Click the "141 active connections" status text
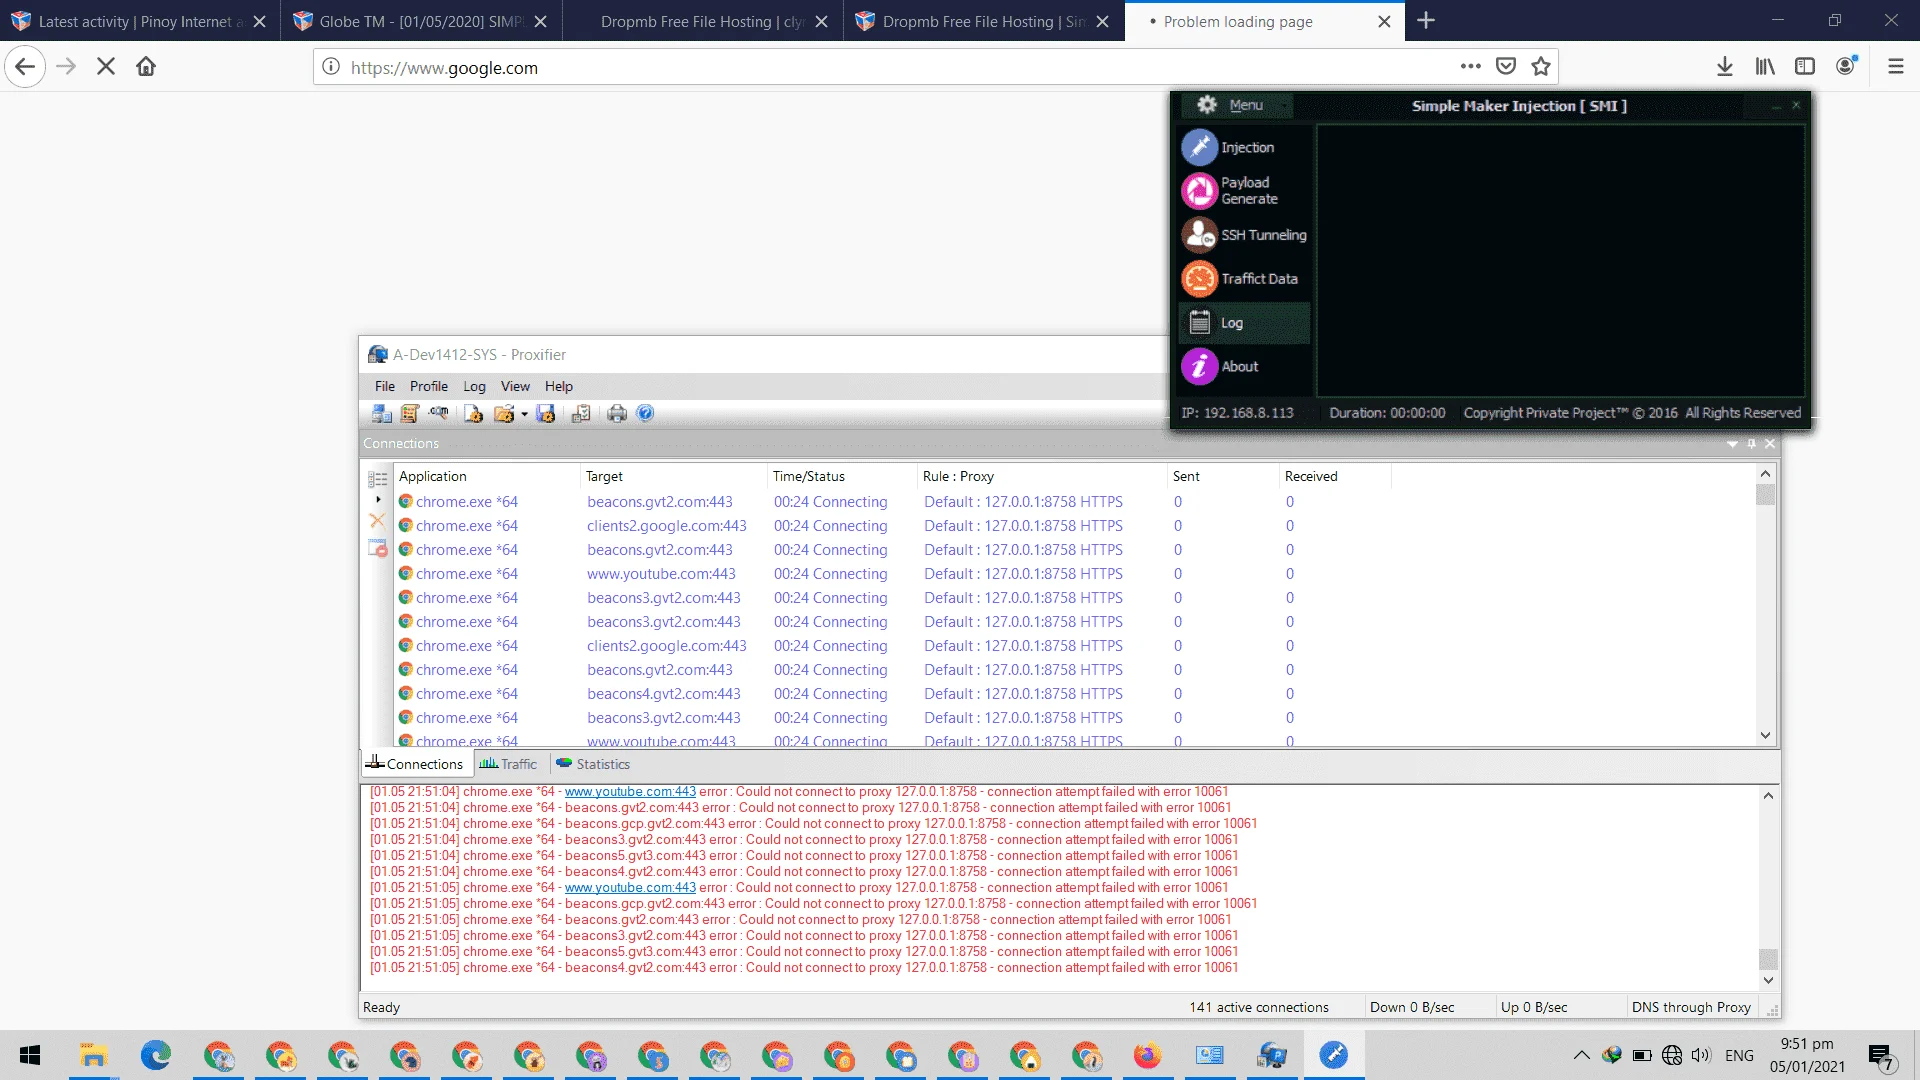The height and width of the screenshot is (1080, 1920). (x=1259, y=1008)
